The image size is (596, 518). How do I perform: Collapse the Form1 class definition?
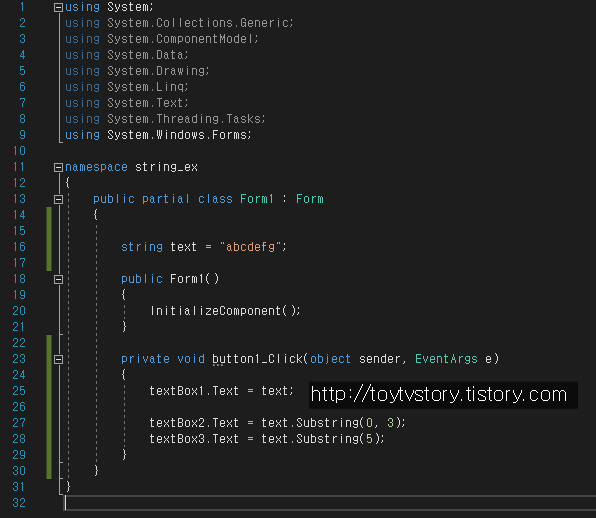coord(58,199)
